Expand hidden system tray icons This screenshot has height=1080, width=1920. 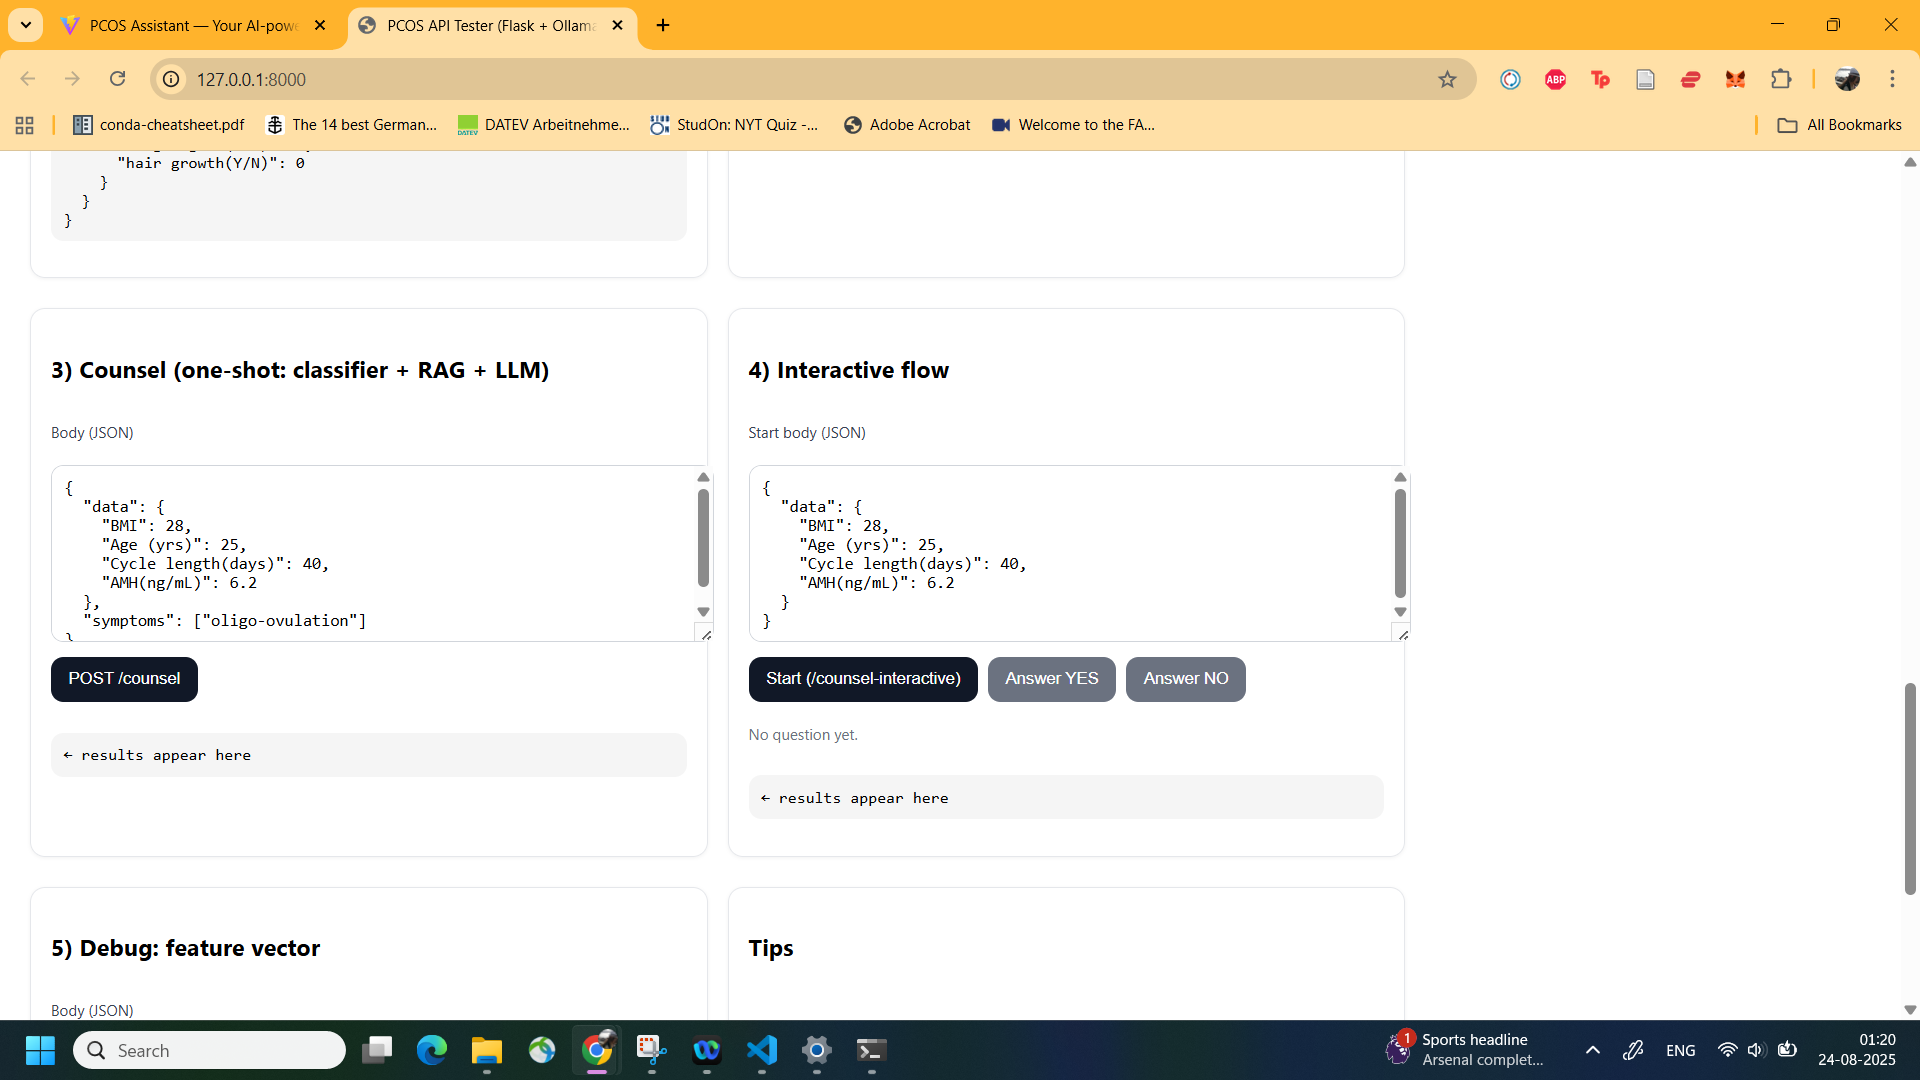(1593, 1050)
